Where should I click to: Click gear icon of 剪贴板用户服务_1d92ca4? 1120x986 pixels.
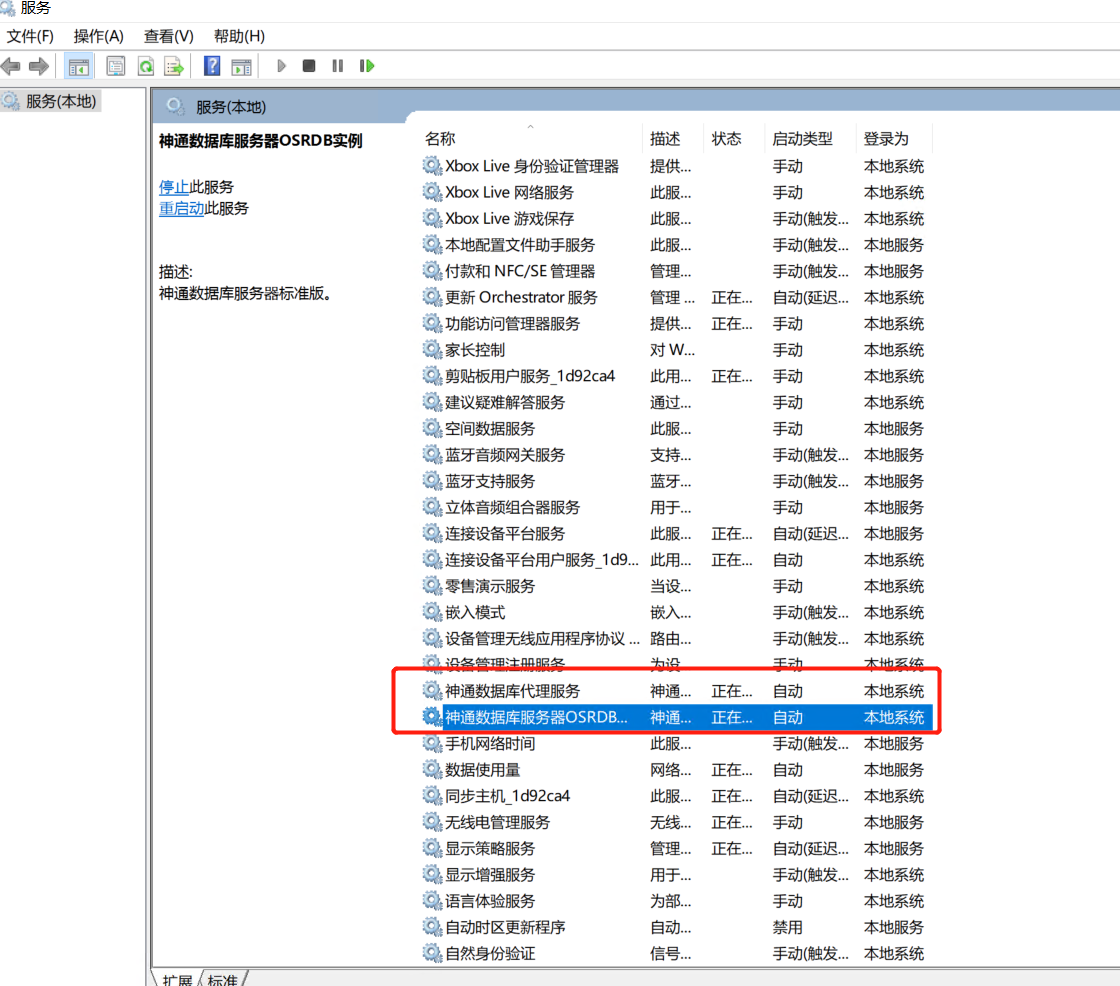pos(431,375)
